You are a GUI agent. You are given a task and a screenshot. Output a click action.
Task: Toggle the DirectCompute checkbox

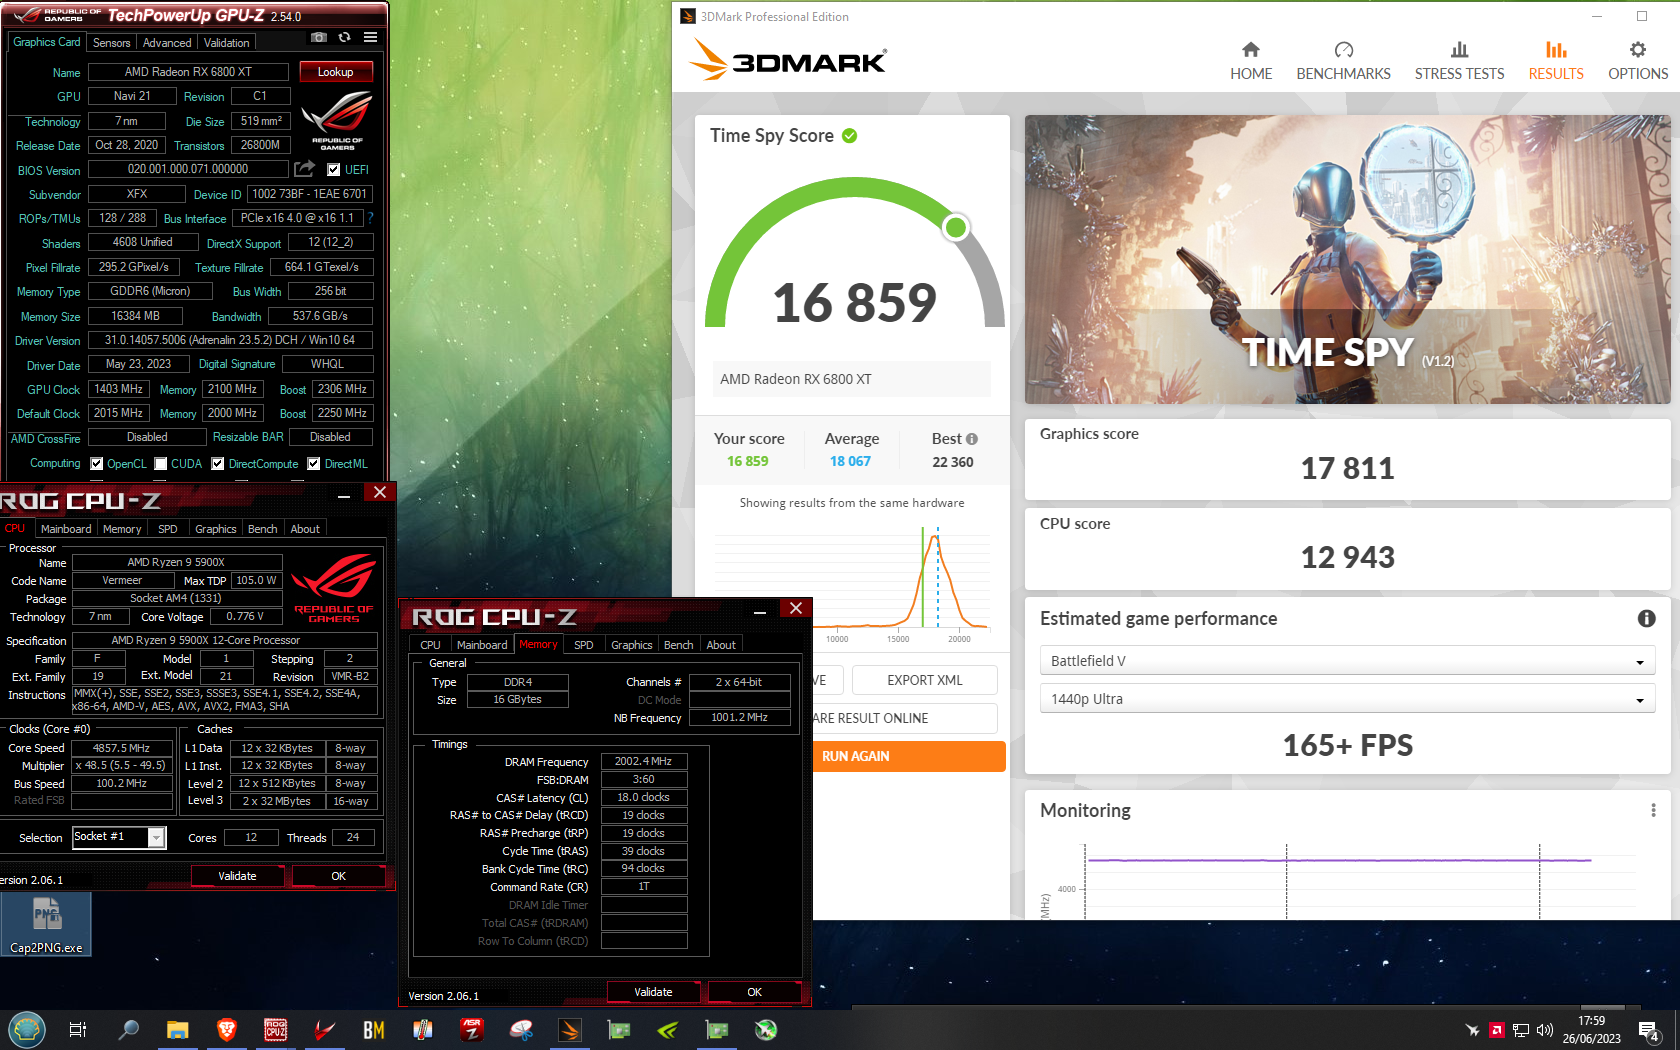point(217,464)
